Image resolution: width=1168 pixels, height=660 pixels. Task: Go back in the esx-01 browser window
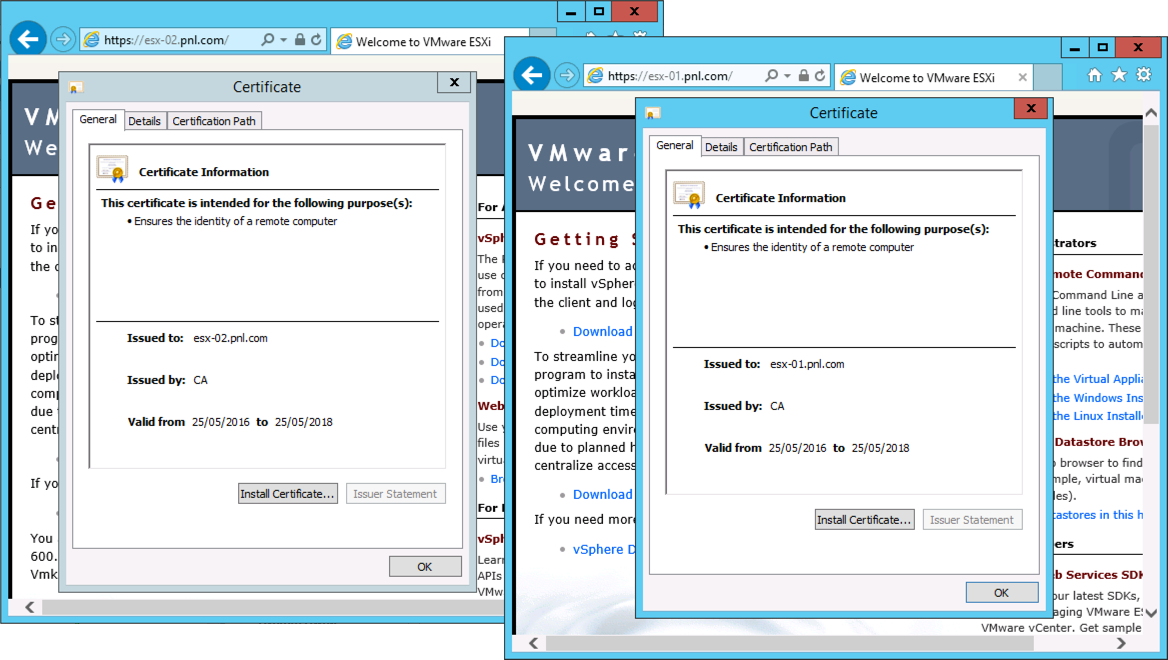click(x=532, y=75)
